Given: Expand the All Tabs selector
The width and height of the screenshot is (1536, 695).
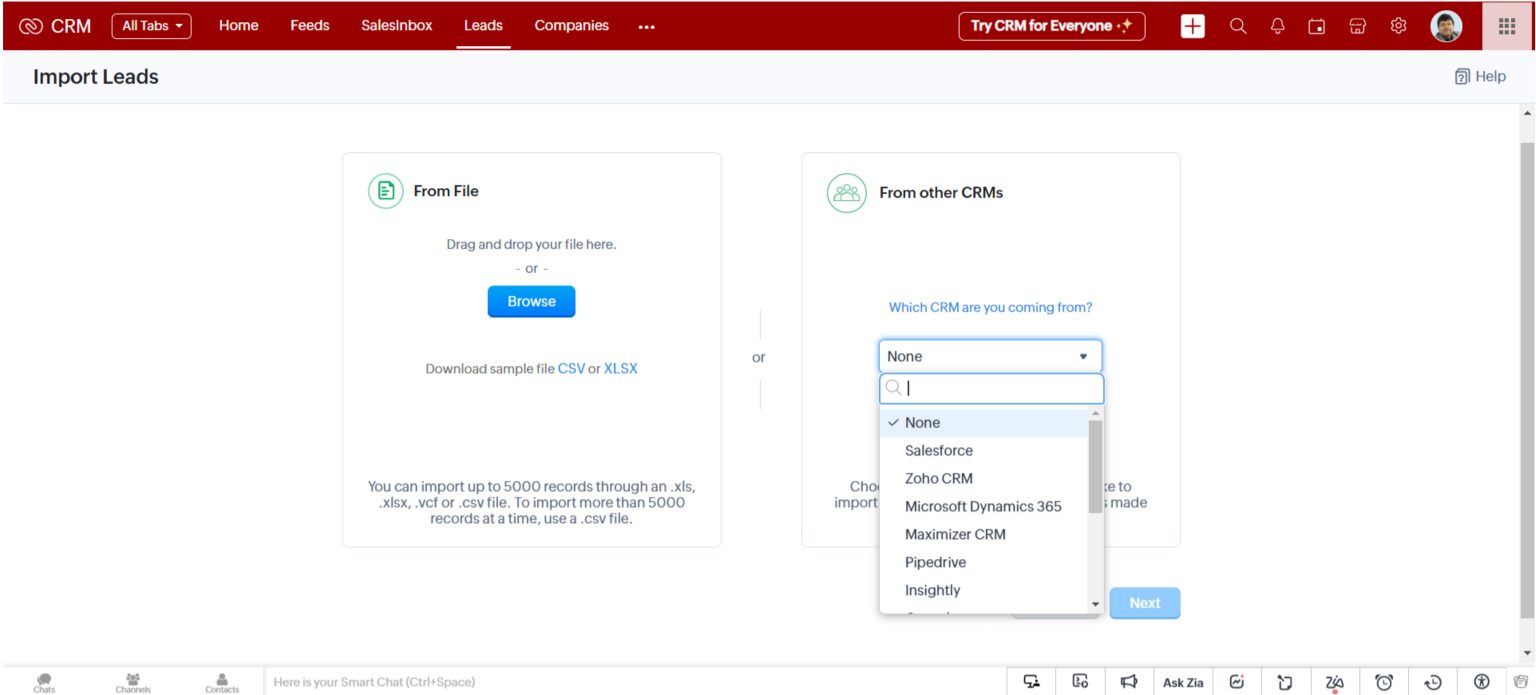Looking at the screenshot, I should (151, 25).
